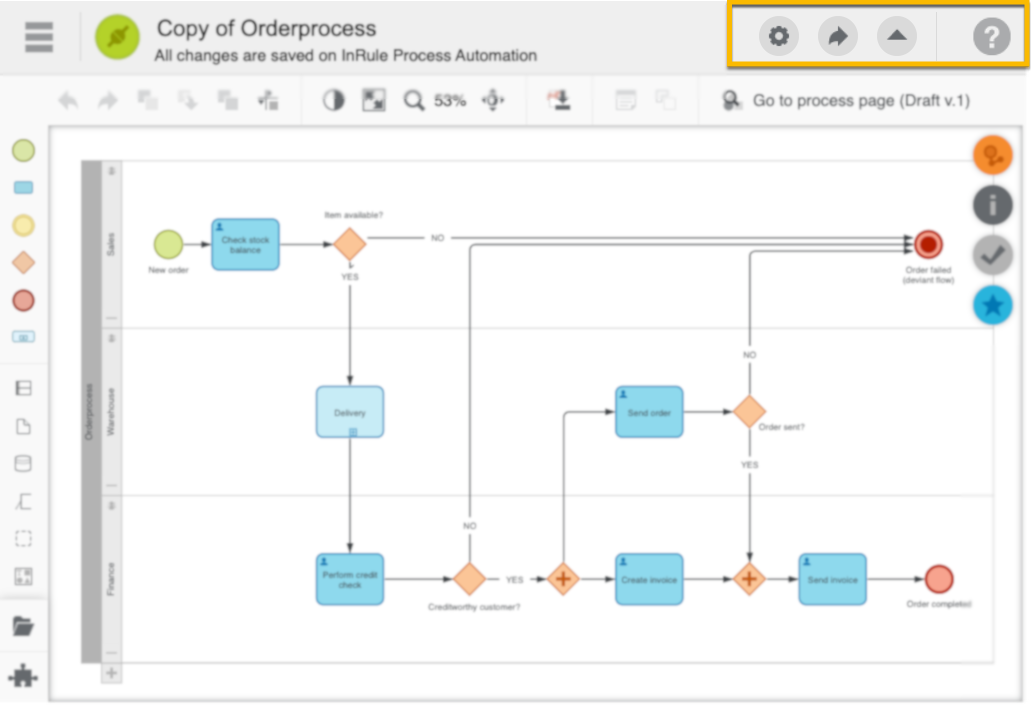Click Go to process page link
This screenshot has width=1031, height=709.
(846, 100)
